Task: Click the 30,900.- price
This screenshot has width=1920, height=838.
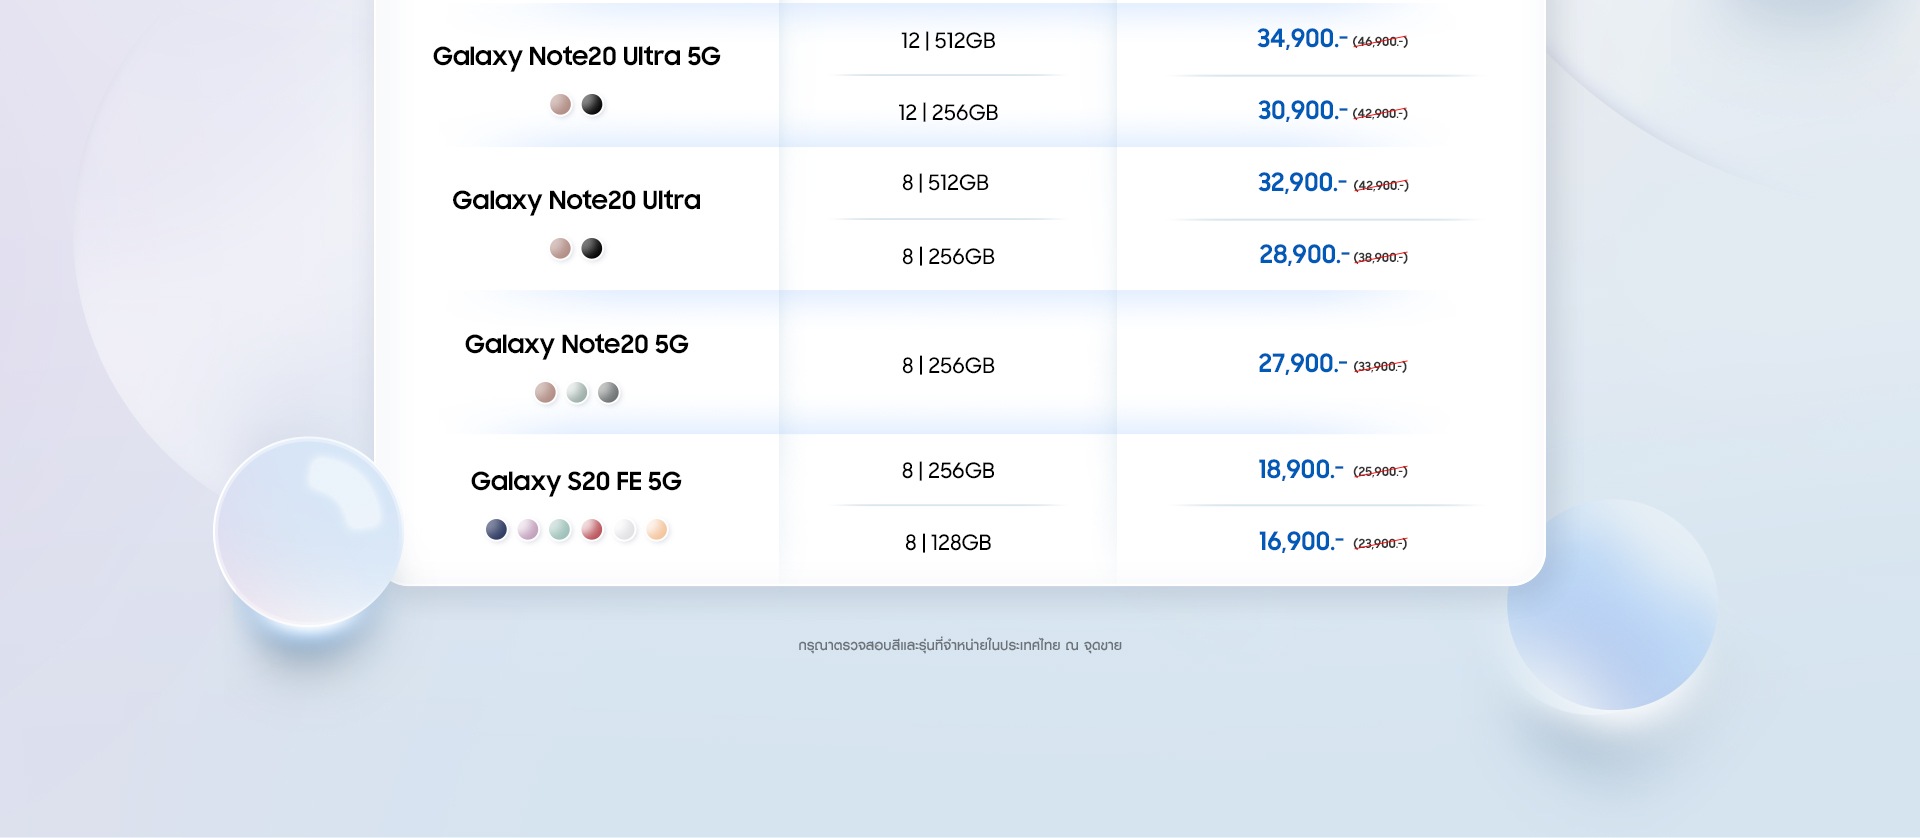Action: pos(1302,111)
